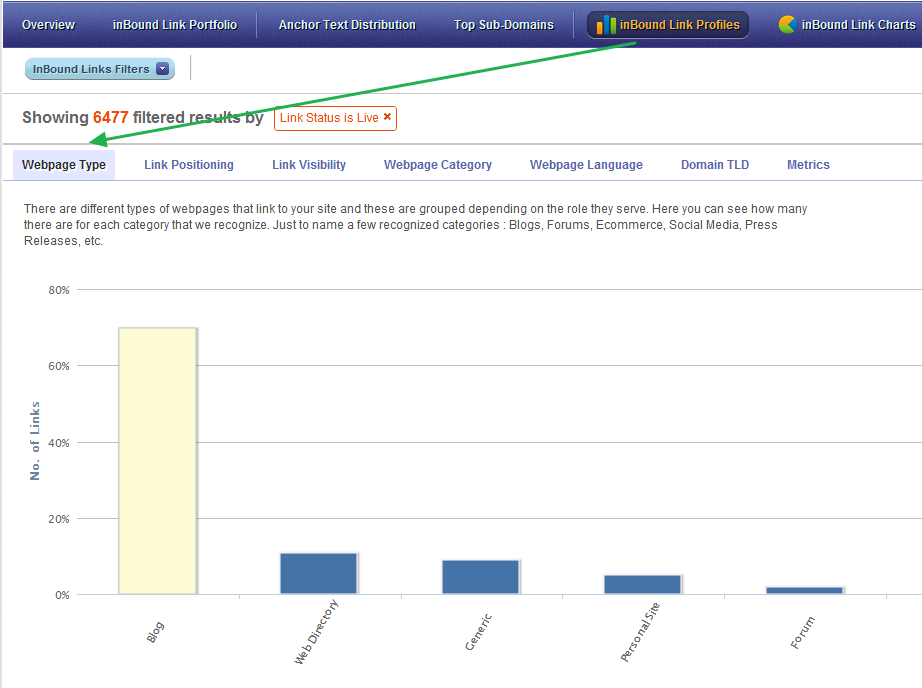Screen dimensions: 922x688
Task: Open Top Sub-Domains section
Action: tap(504, 25)
